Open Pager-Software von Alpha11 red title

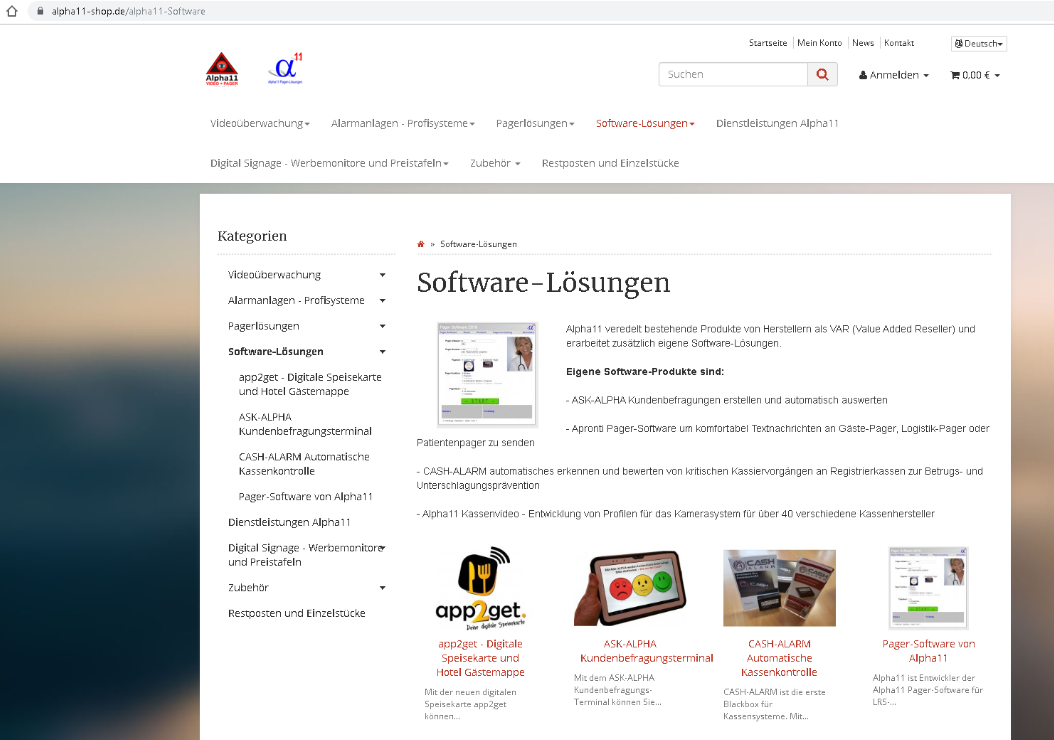tap(928, 651)
